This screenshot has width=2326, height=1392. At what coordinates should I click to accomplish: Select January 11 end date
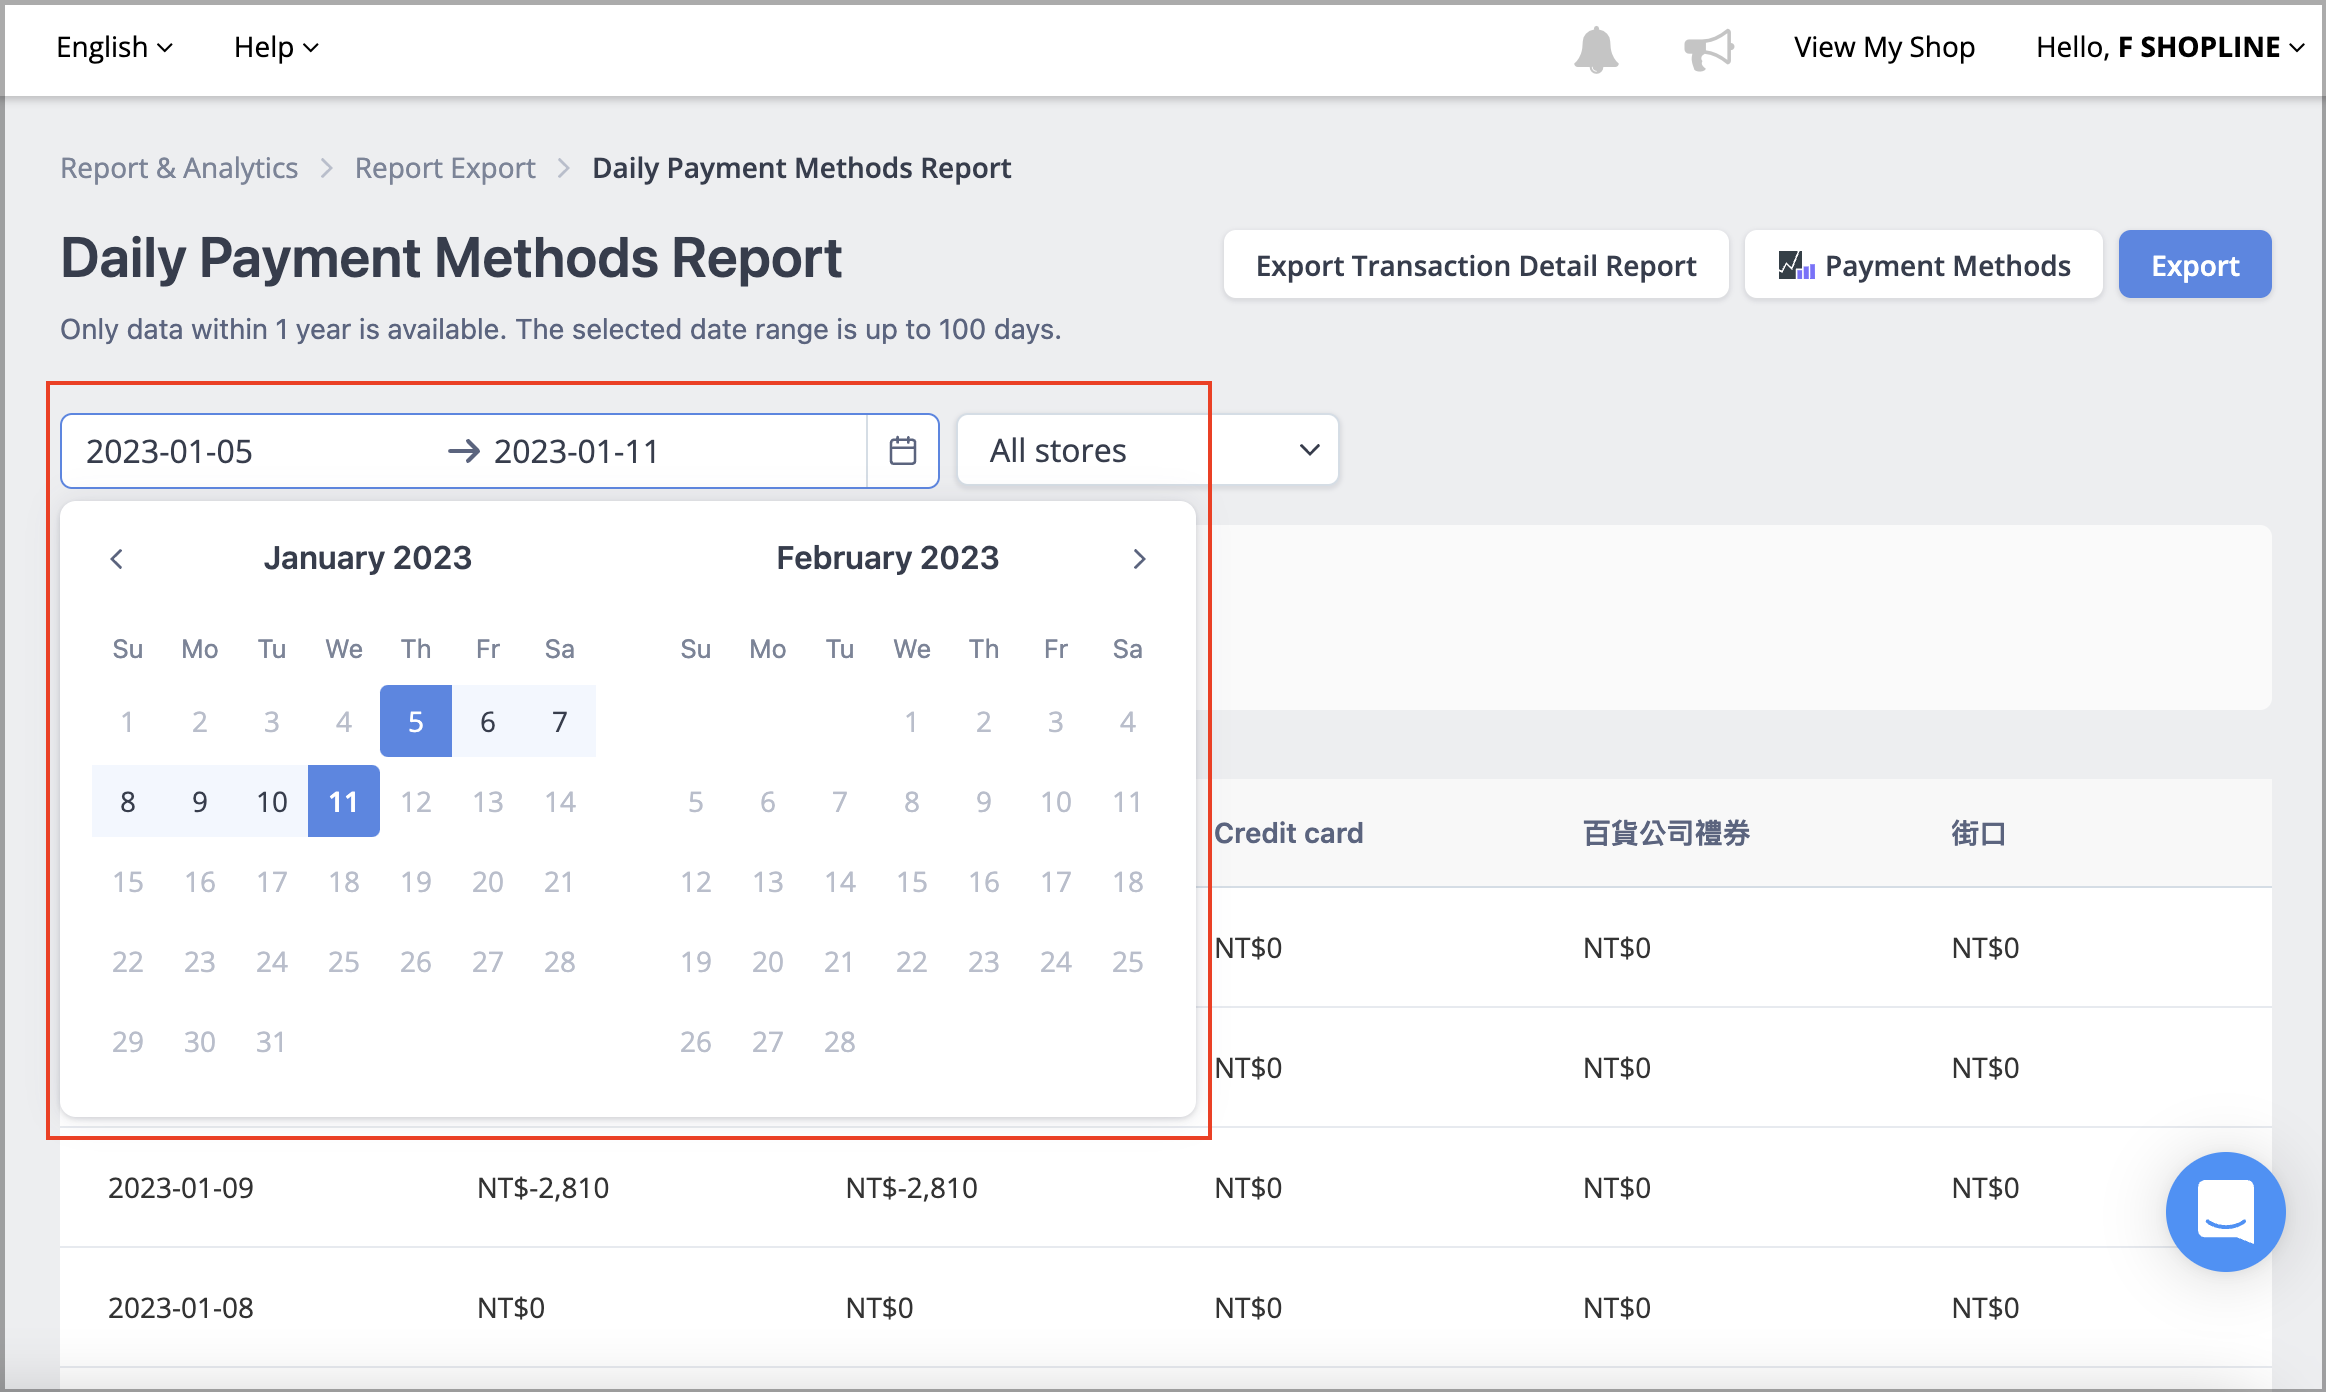(x=344, y=801)
